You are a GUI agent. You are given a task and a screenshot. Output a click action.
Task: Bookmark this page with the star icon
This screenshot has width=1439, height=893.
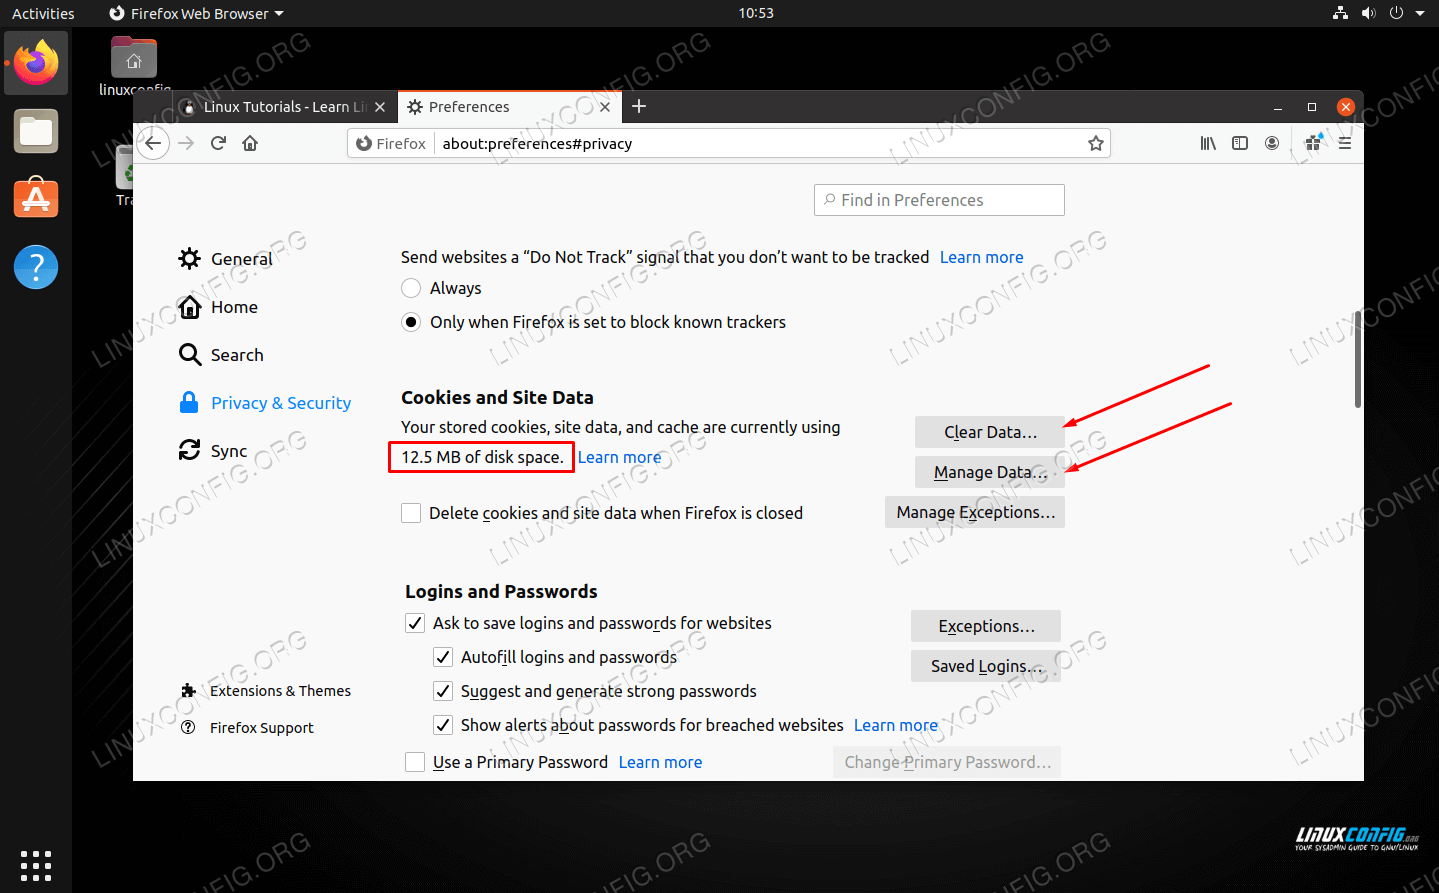[1096, 143]
